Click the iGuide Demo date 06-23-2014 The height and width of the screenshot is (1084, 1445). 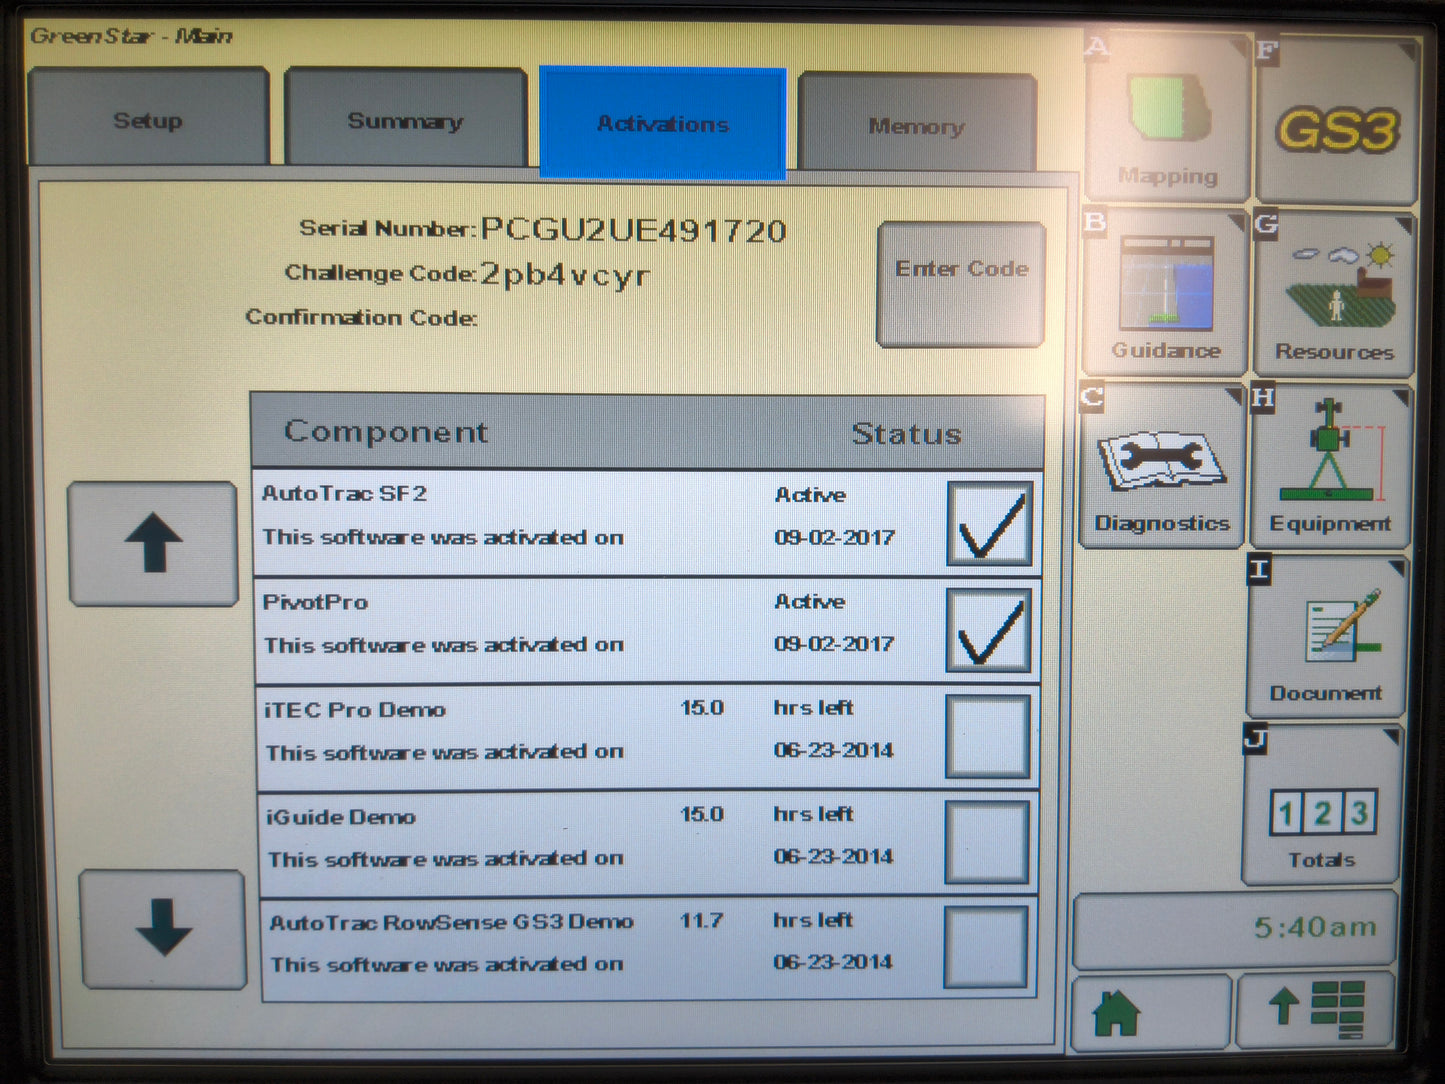(x=833, y=856)
